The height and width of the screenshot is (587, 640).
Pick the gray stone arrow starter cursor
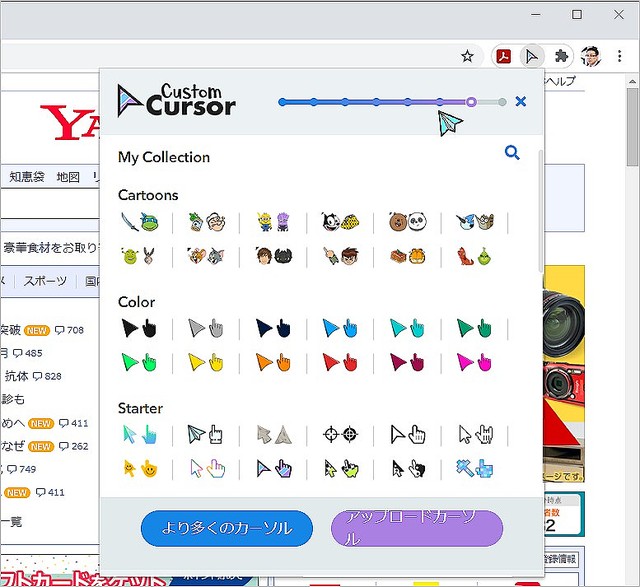pos(274,435)
